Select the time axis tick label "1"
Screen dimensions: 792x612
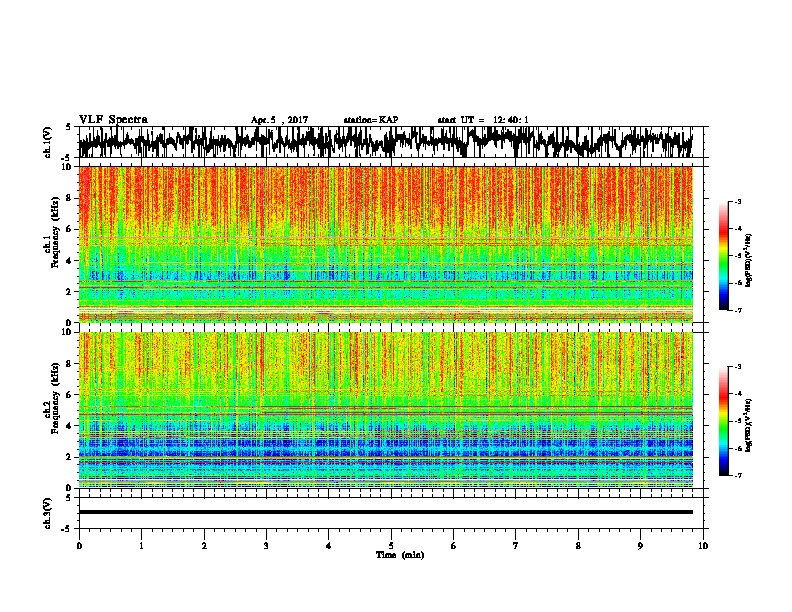click(141, 546)
